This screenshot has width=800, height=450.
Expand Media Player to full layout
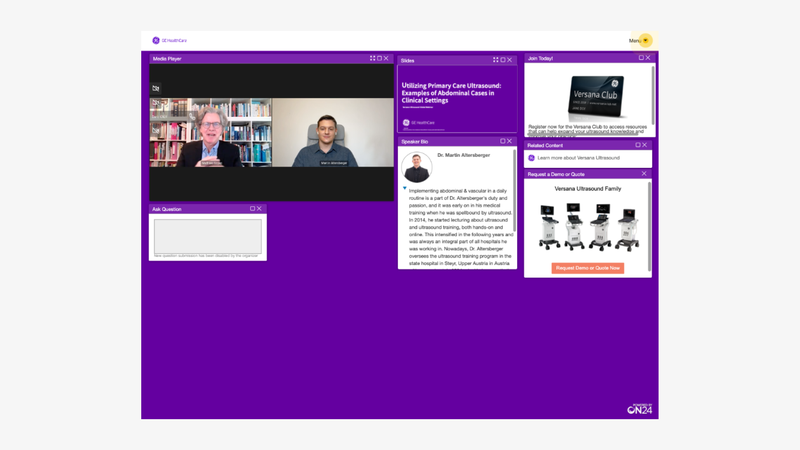[372, 58]
